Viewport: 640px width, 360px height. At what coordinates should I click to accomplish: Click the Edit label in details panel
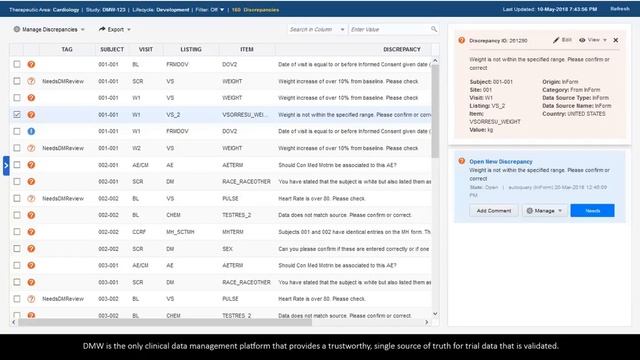(567, 40)
